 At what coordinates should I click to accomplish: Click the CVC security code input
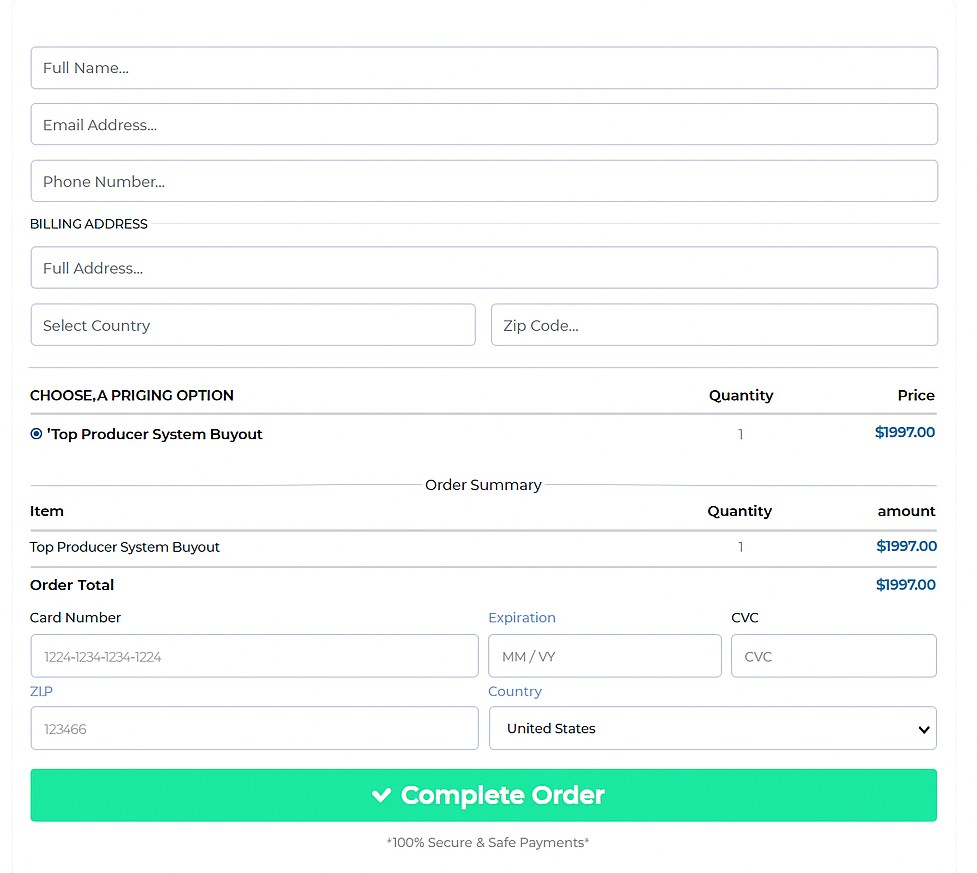click(833, 657)
